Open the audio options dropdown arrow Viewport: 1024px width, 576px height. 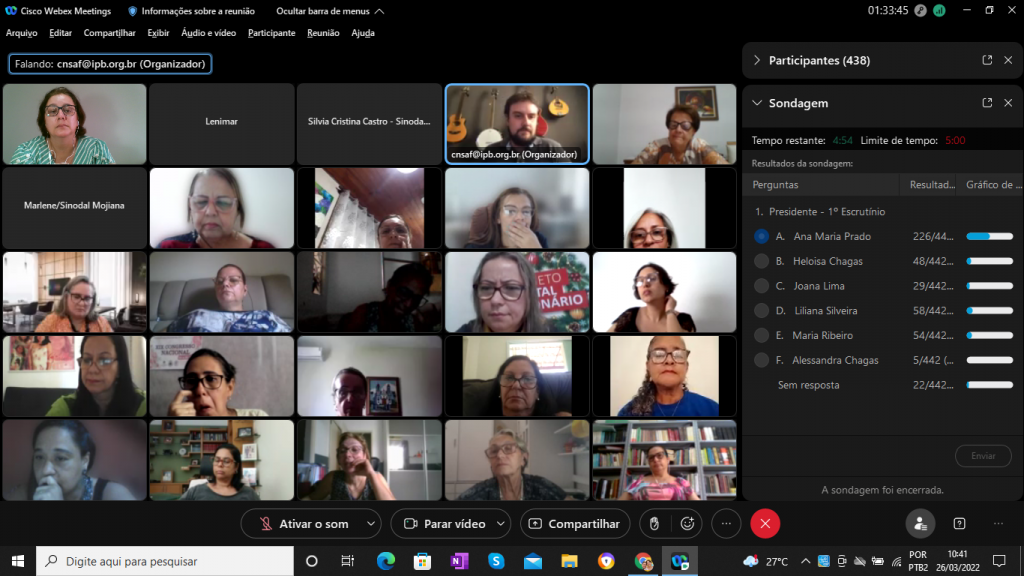(x=371, y=523)
